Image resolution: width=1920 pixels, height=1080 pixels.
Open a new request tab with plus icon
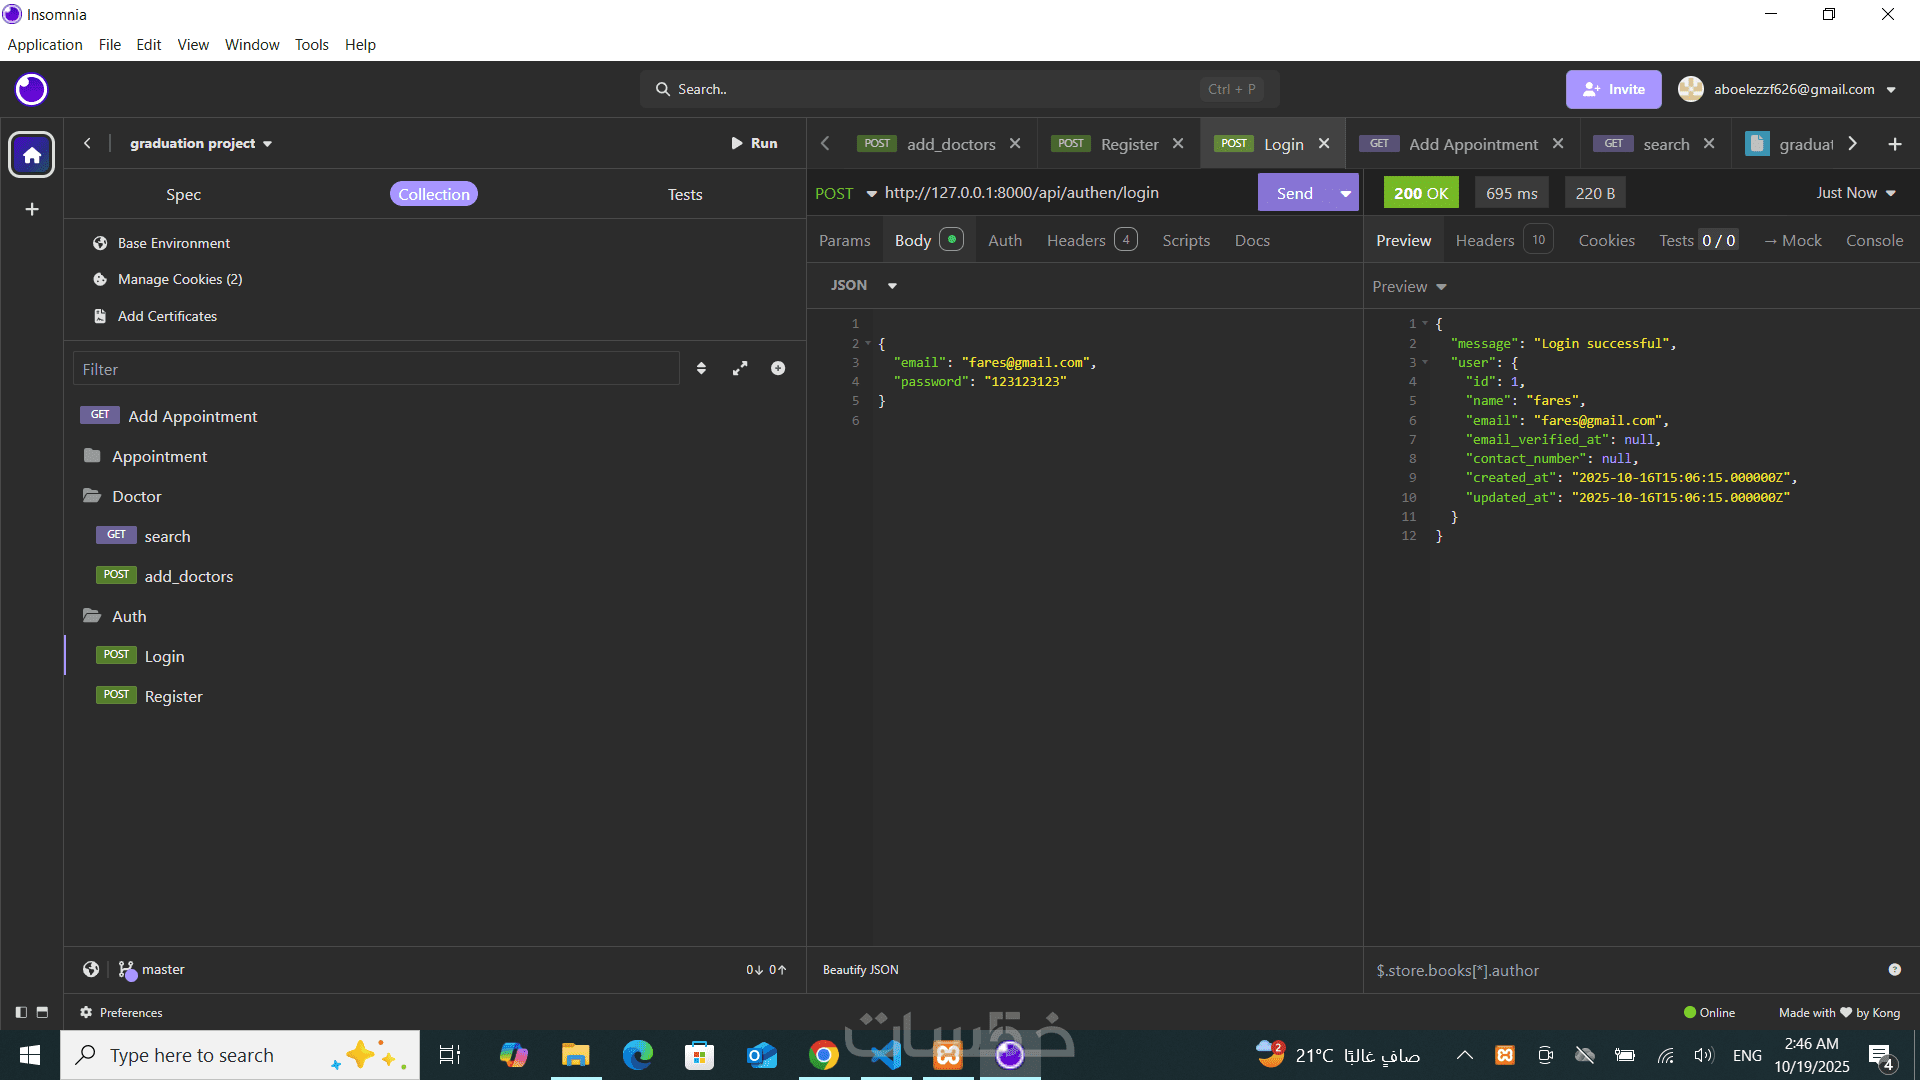tap(1894, 144)
